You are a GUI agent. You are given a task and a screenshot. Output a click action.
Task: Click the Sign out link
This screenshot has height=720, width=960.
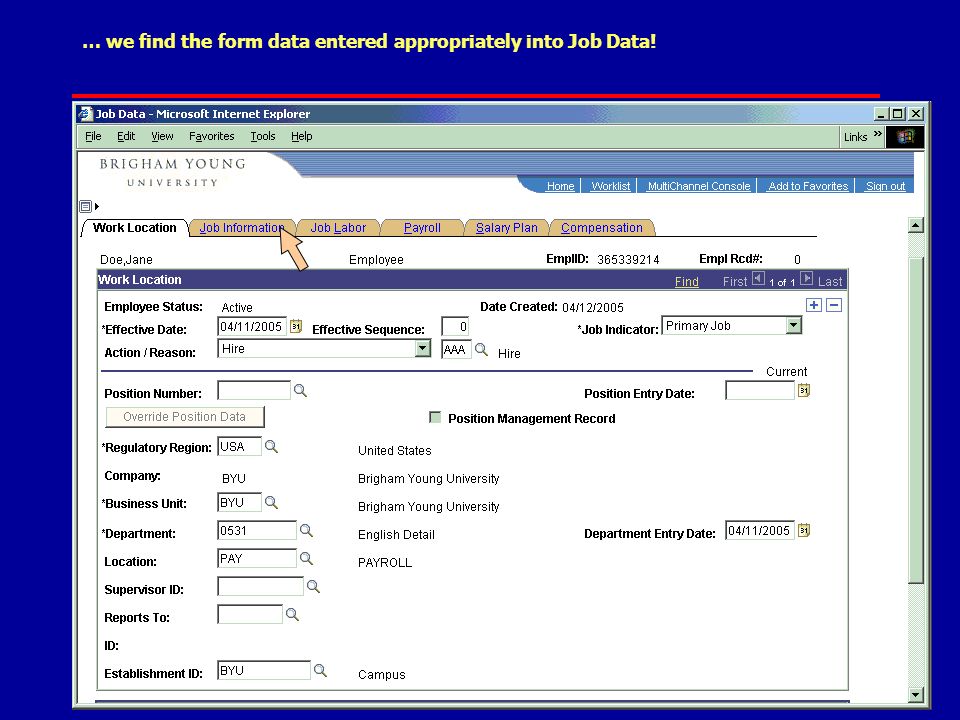click(x=885, y=186)
